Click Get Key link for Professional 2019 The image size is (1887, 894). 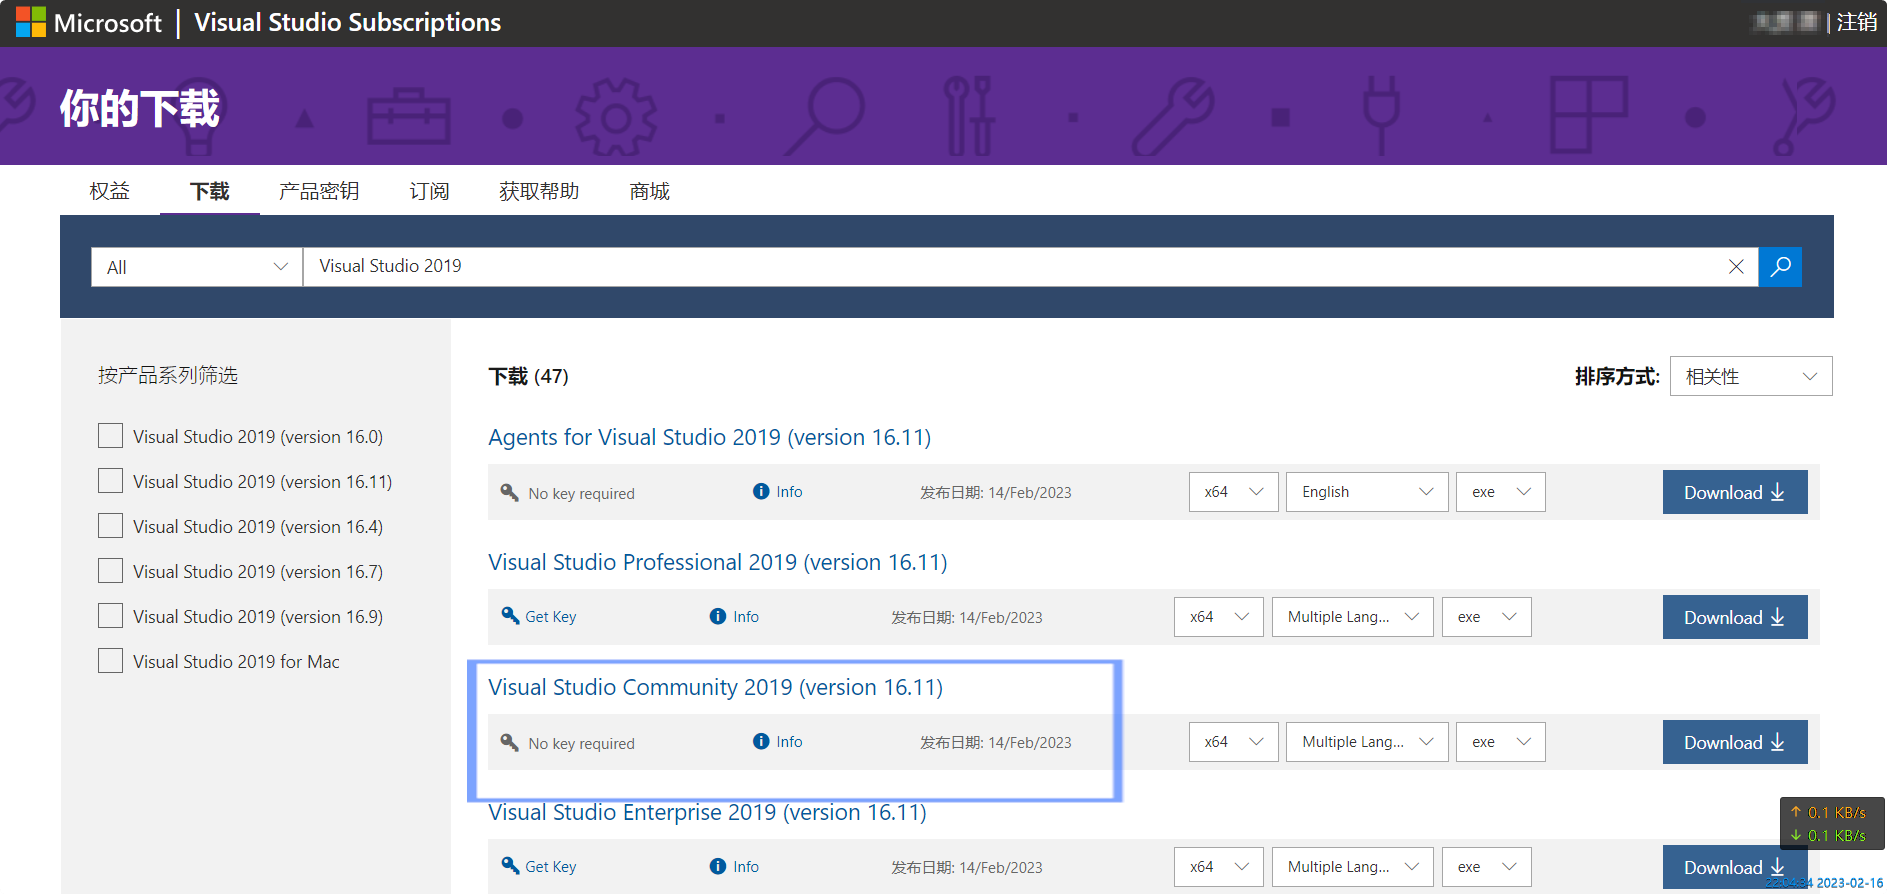pyautogui.click(x=551, y=617)
